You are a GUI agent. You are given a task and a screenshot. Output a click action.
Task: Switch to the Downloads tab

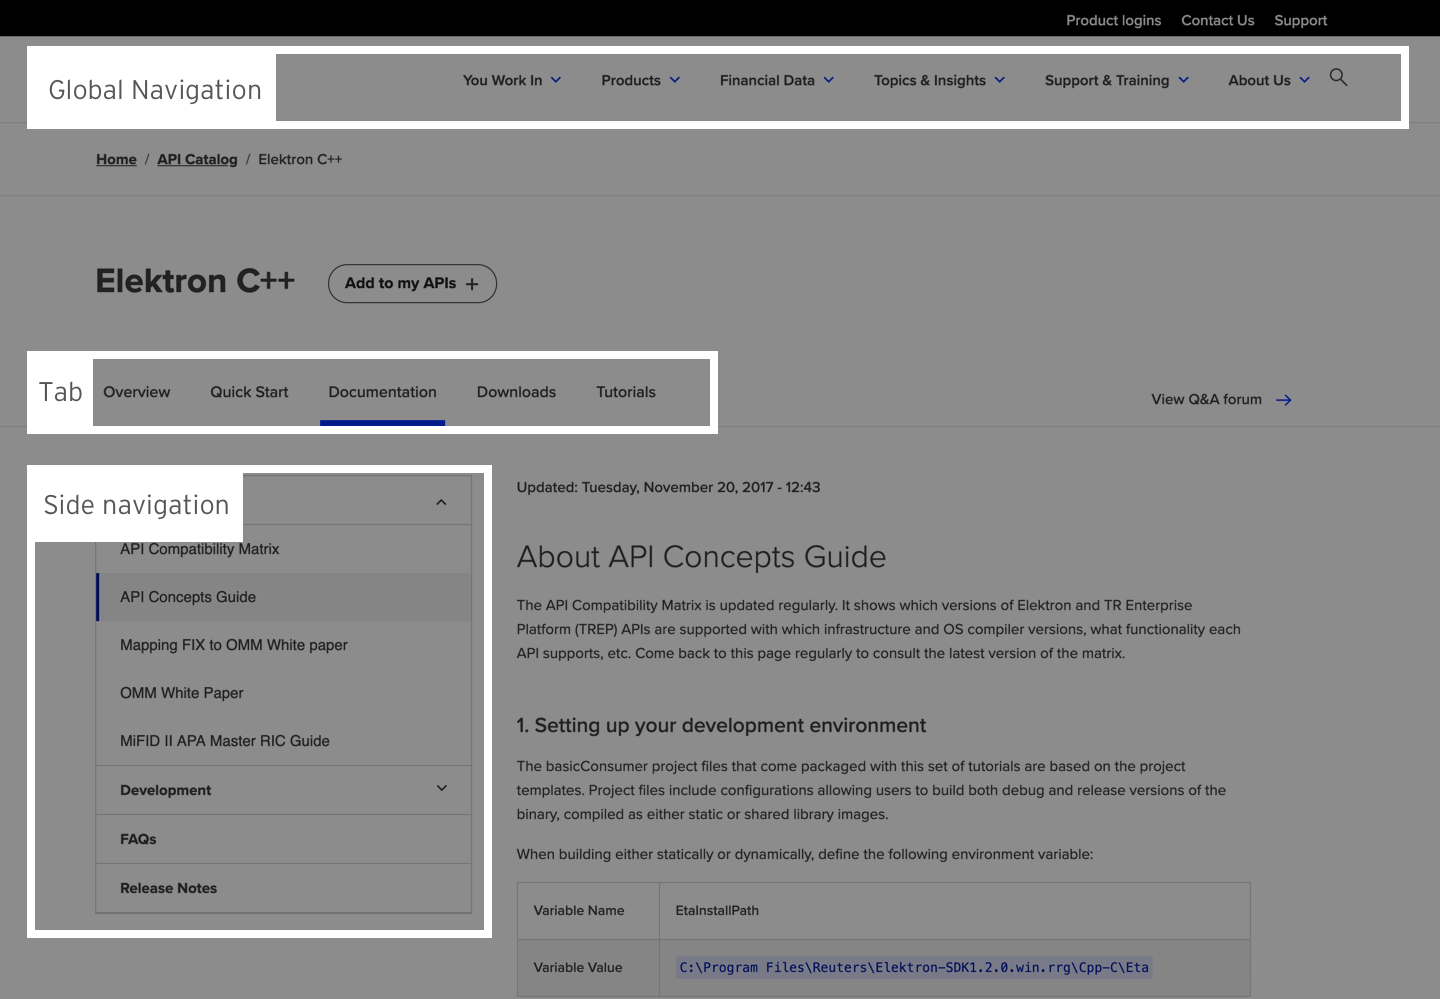tap(516, 392)
